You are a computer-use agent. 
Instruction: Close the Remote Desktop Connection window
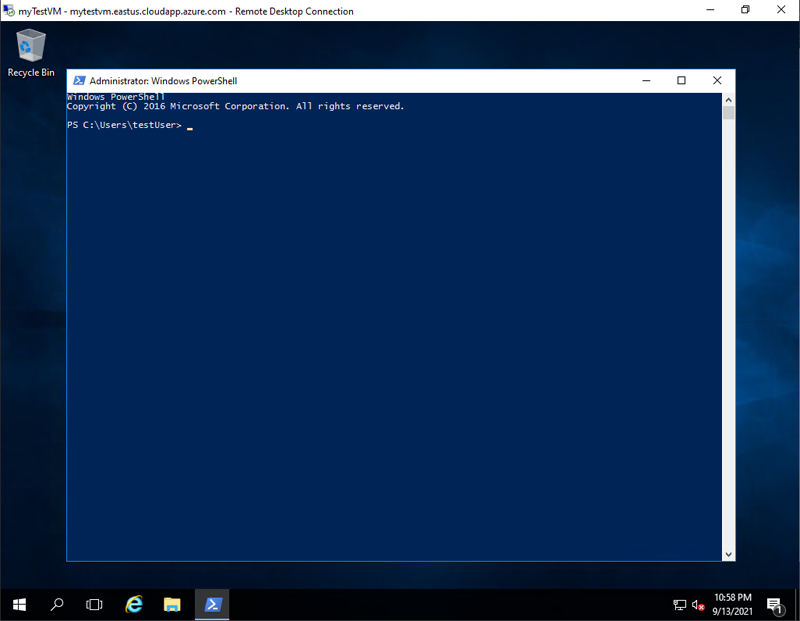coord(781,10)
